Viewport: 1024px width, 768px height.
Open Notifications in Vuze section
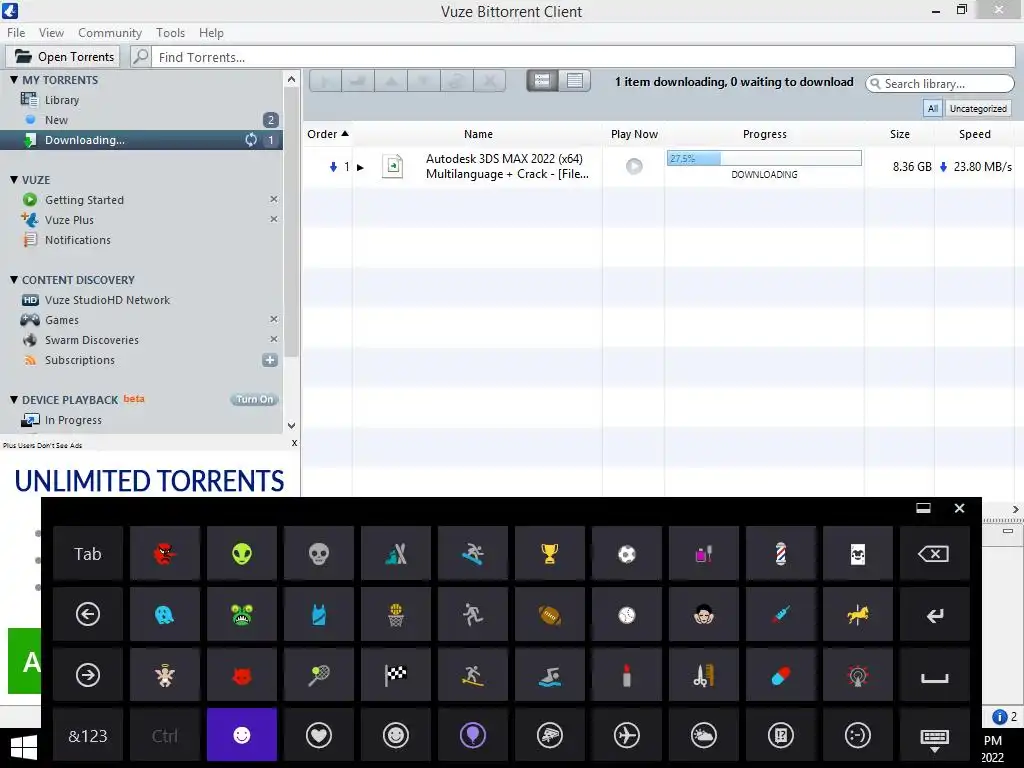coord(78,240)
